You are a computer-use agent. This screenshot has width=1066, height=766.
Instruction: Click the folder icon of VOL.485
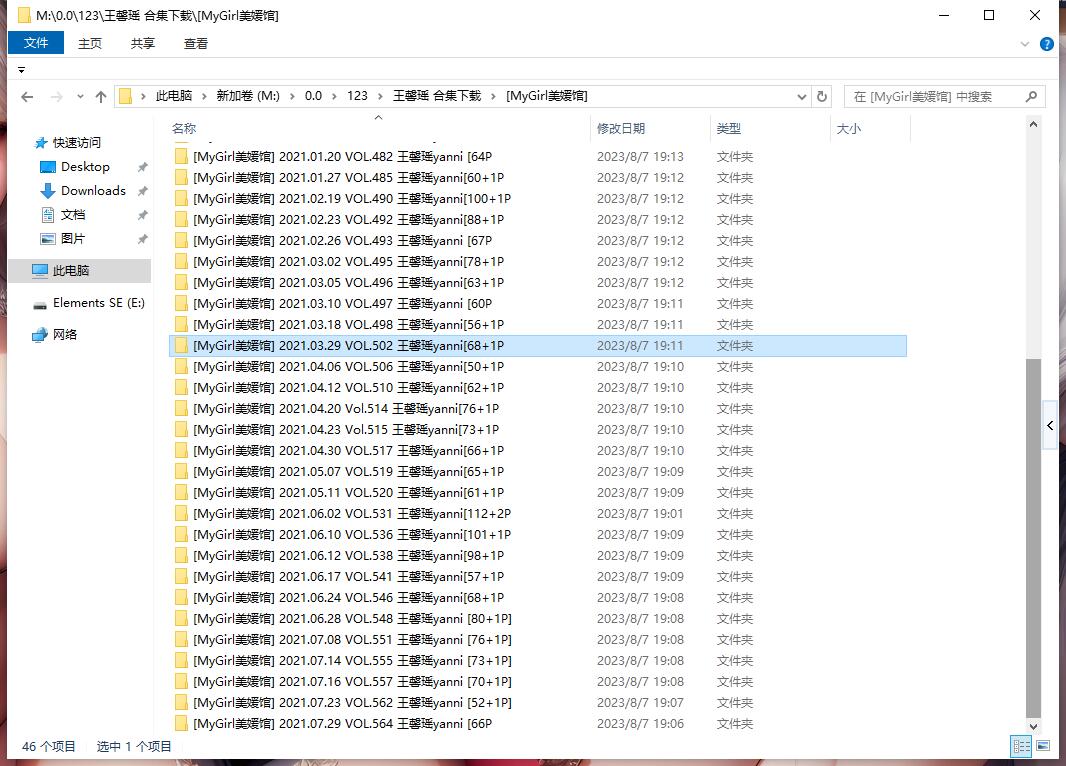[181, 177]
